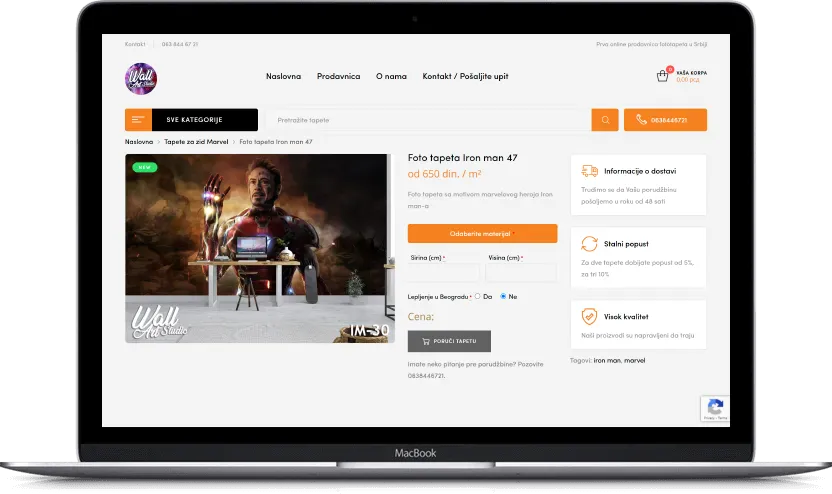Click the green NEW badge on product image
832x494 pixels.
pyautogui.click(x=144, y=167)
